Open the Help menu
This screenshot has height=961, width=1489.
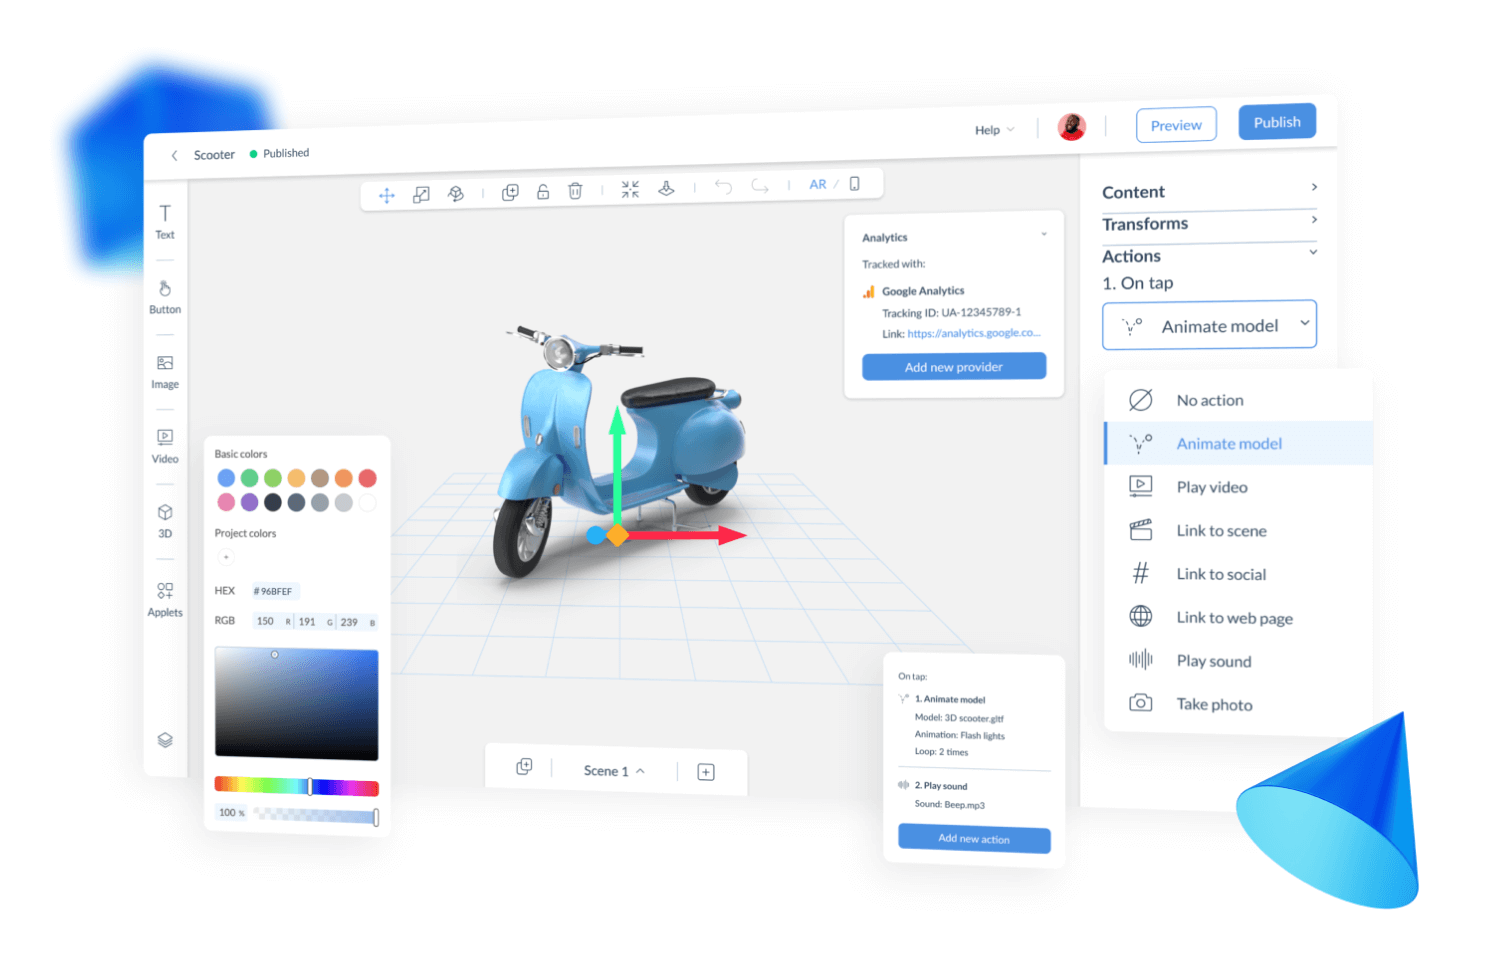(x=993, y=129)
